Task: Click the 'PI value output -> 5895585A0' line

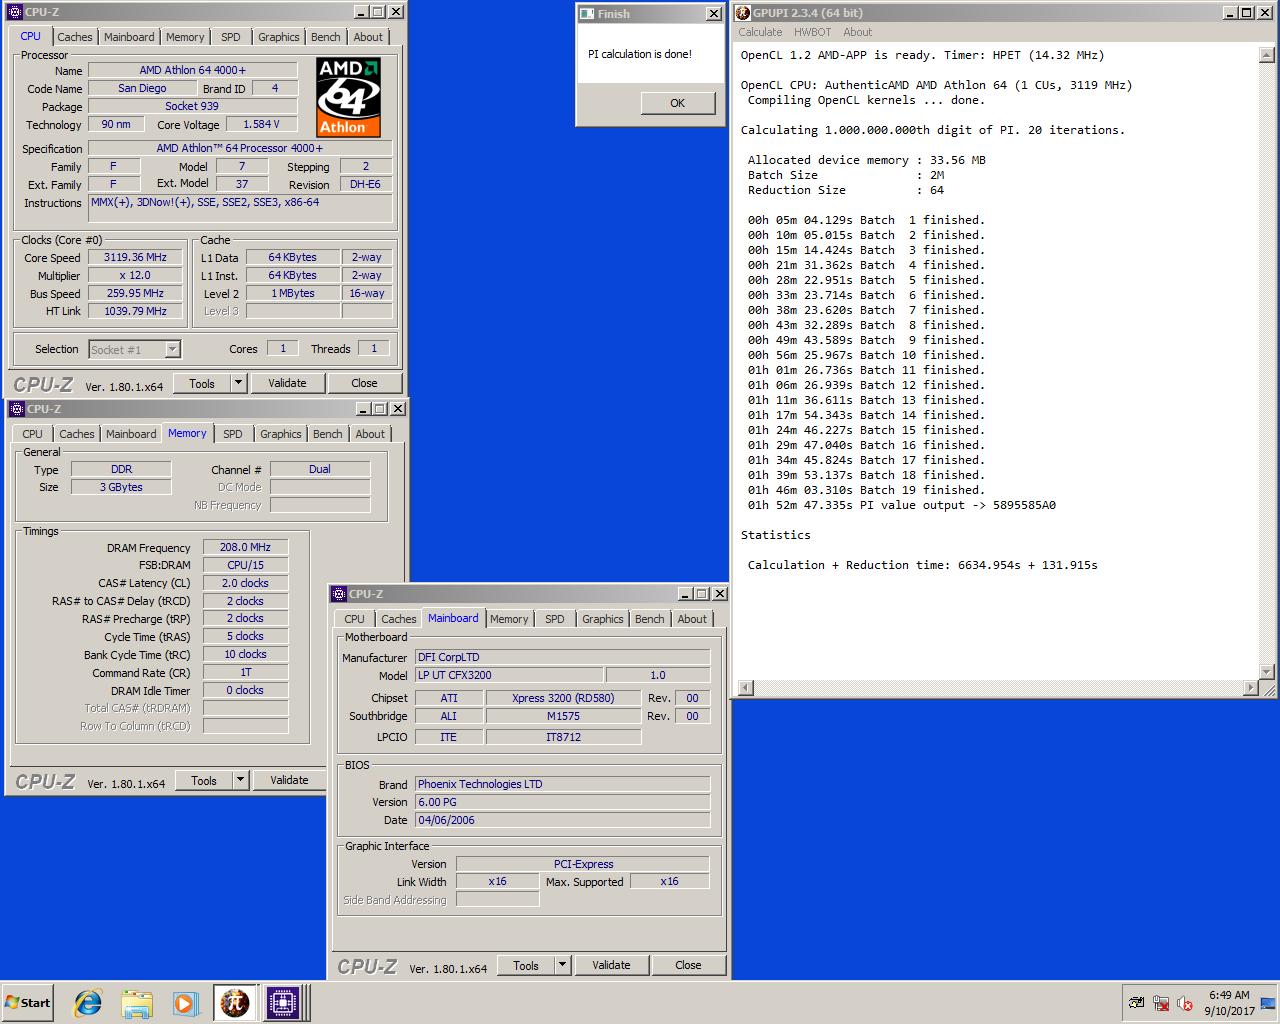Action: (901, 505)
